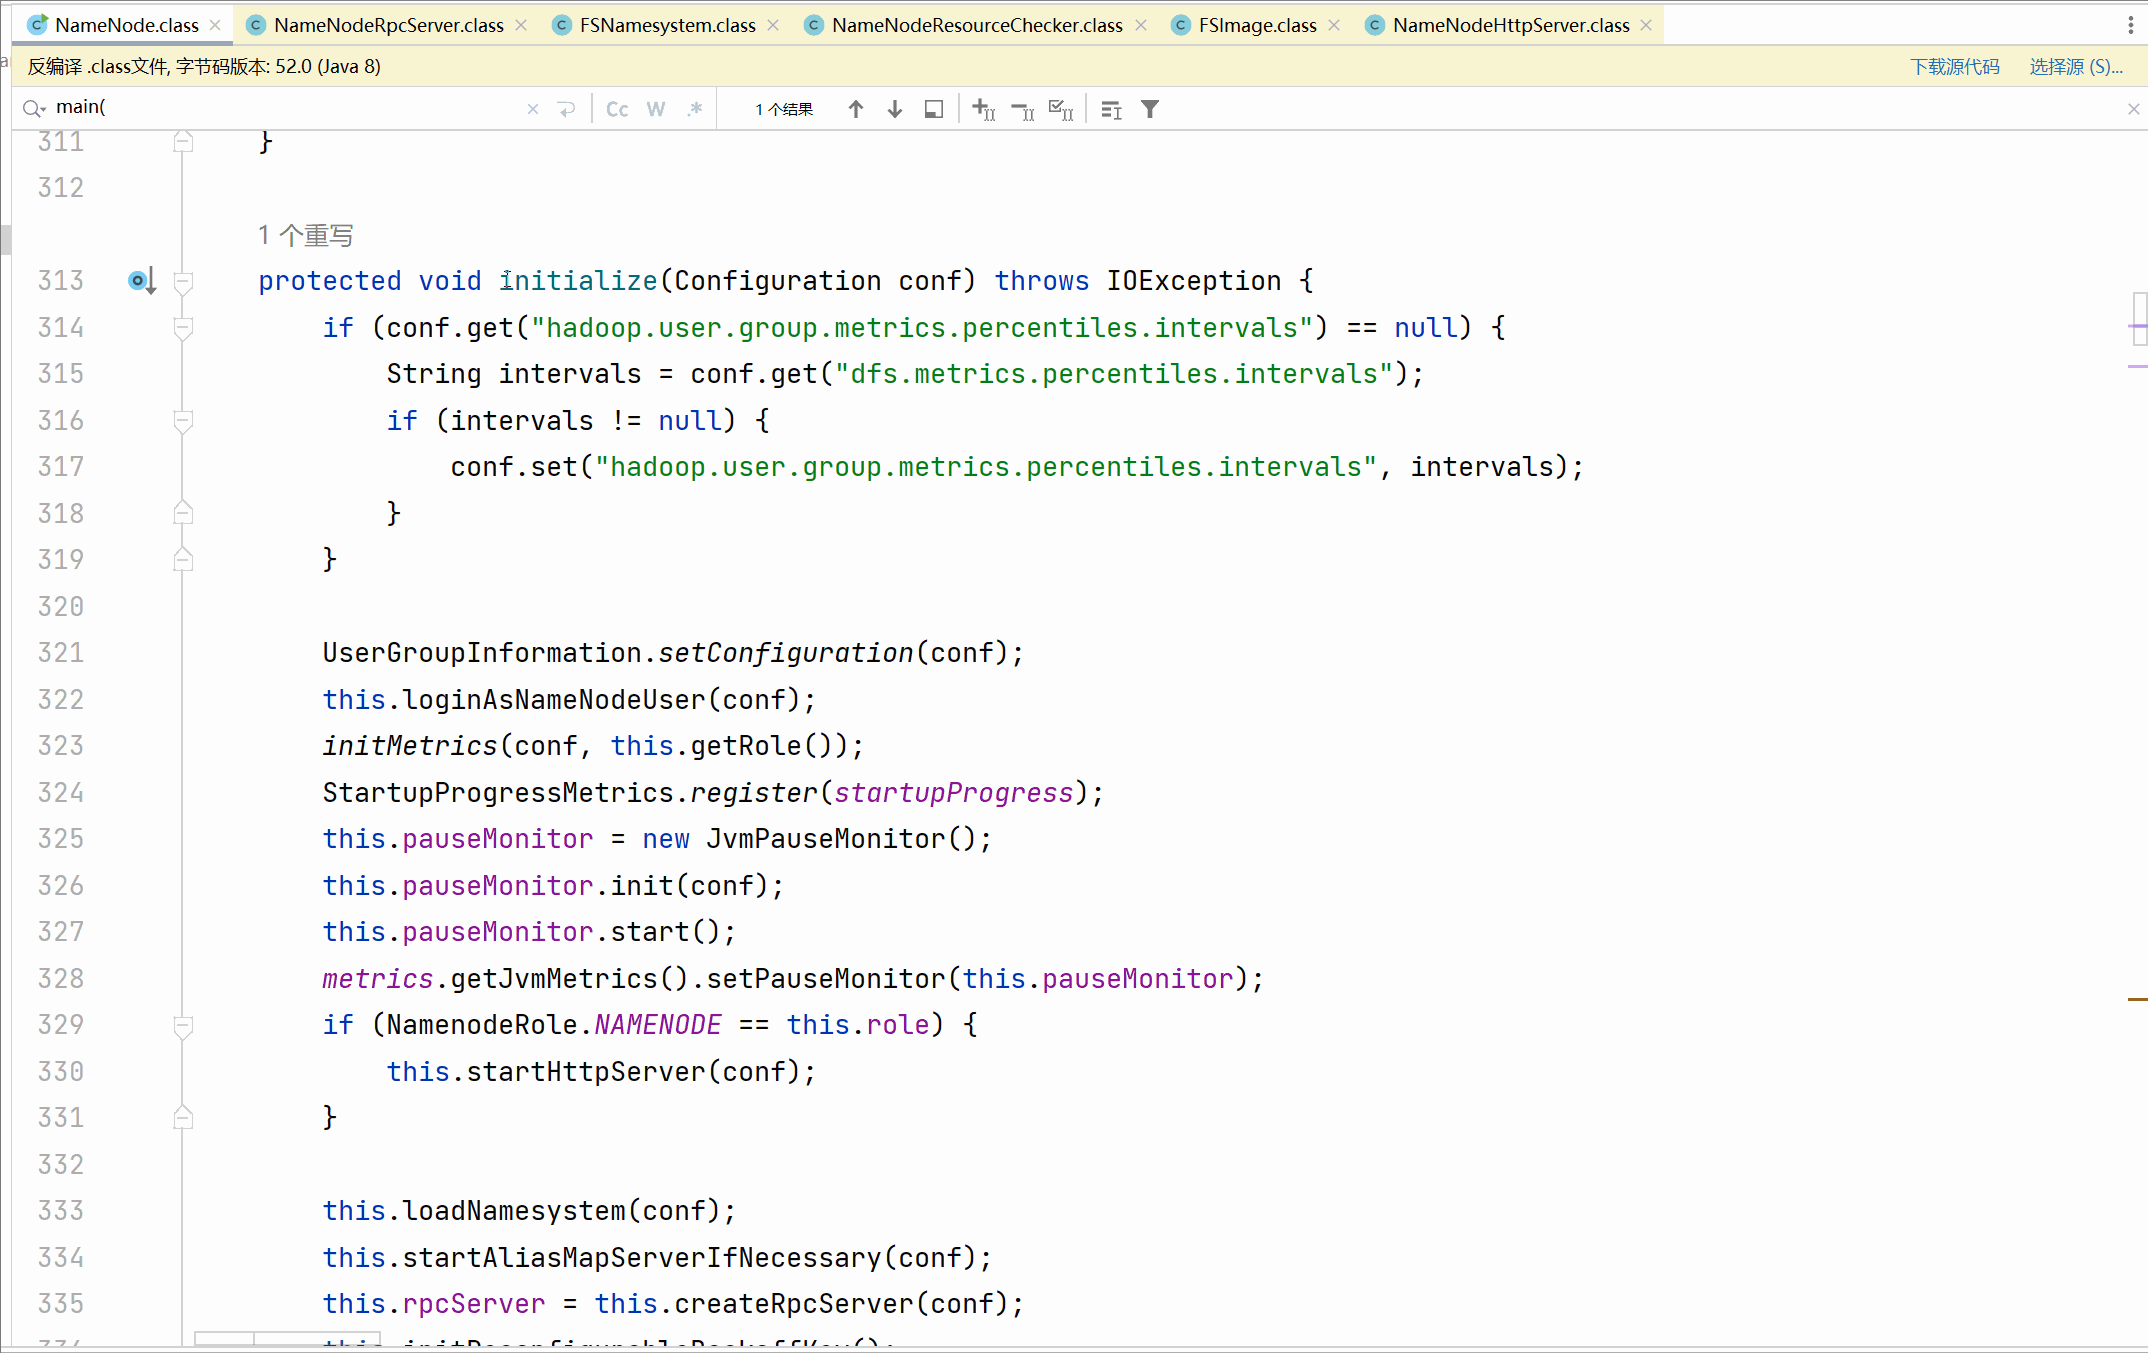Image resolution: width=2148 pixels, height=1353 pixels.
Task: Click the overridden-method gutter icon at line 313
Action: pyautogui.click(x=141, y=281)
